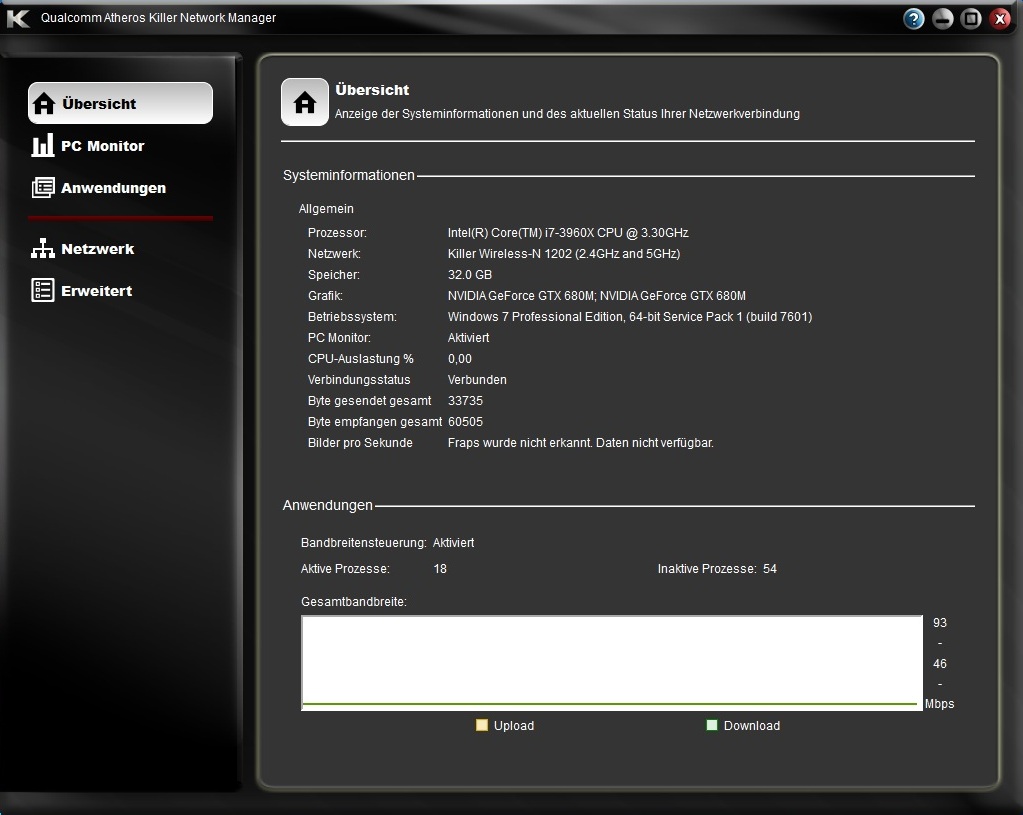This screenshot has width=1023, height=815.
Task: Click the green Download legend swatch
Action: pyautogui.click(x=712, y=725)
